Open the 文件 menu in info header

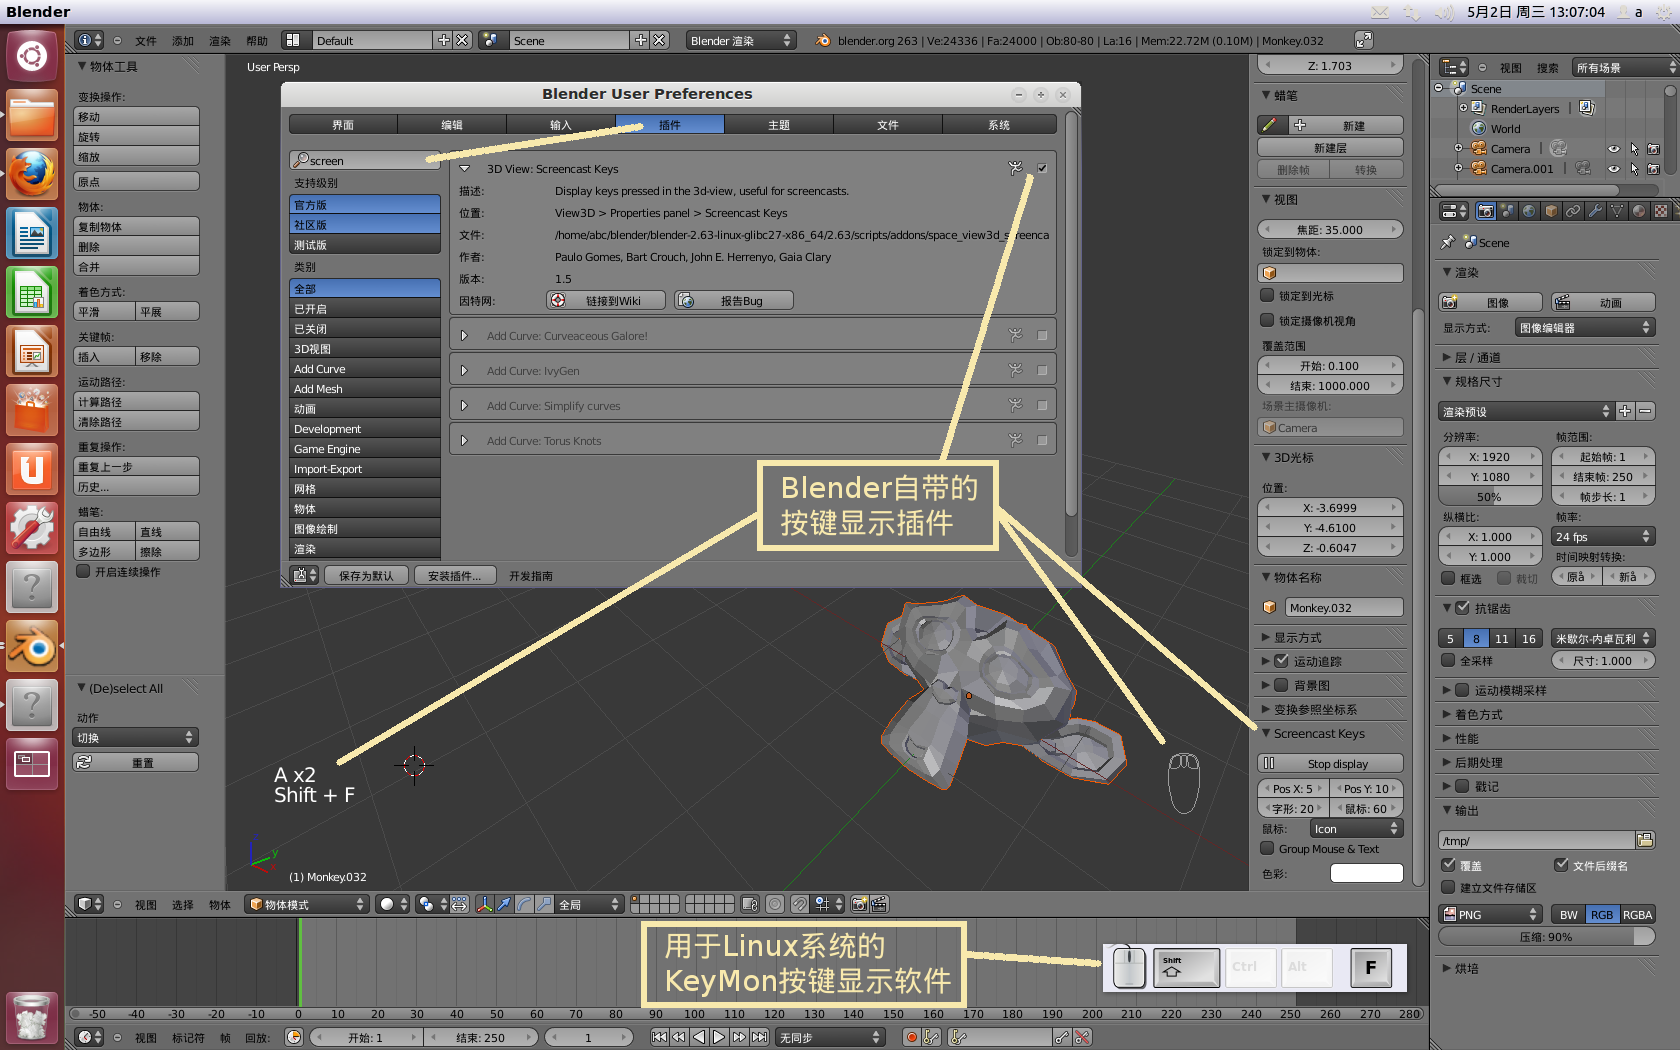[x=146, y=41]
